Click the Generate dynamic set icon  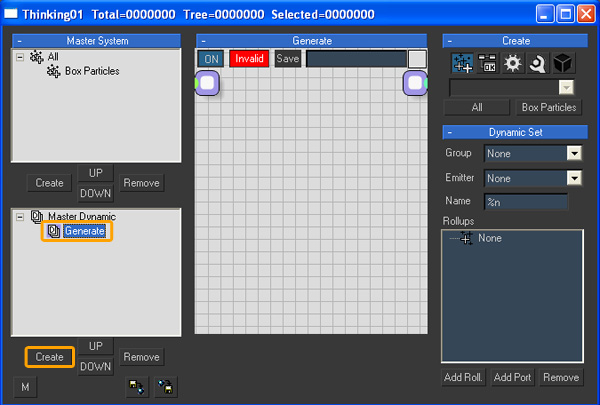tap(54, 231)
